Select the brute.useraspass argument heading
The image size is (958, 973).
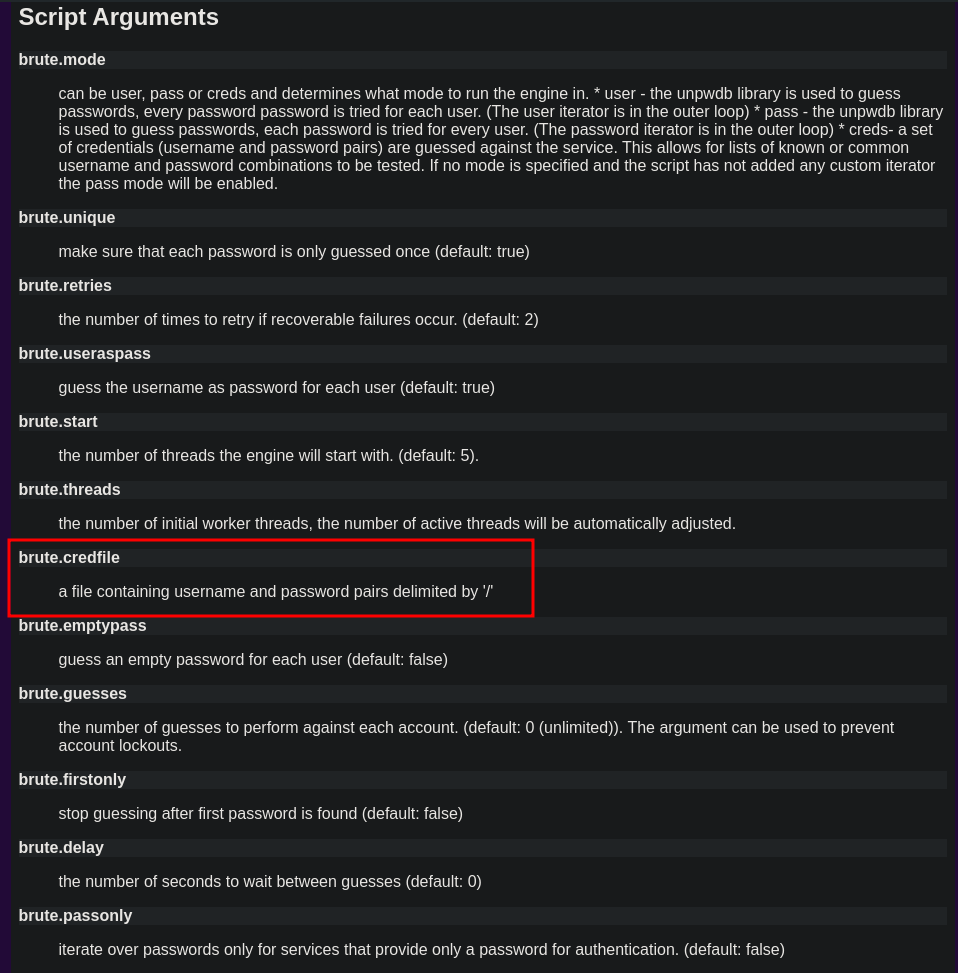84,354
